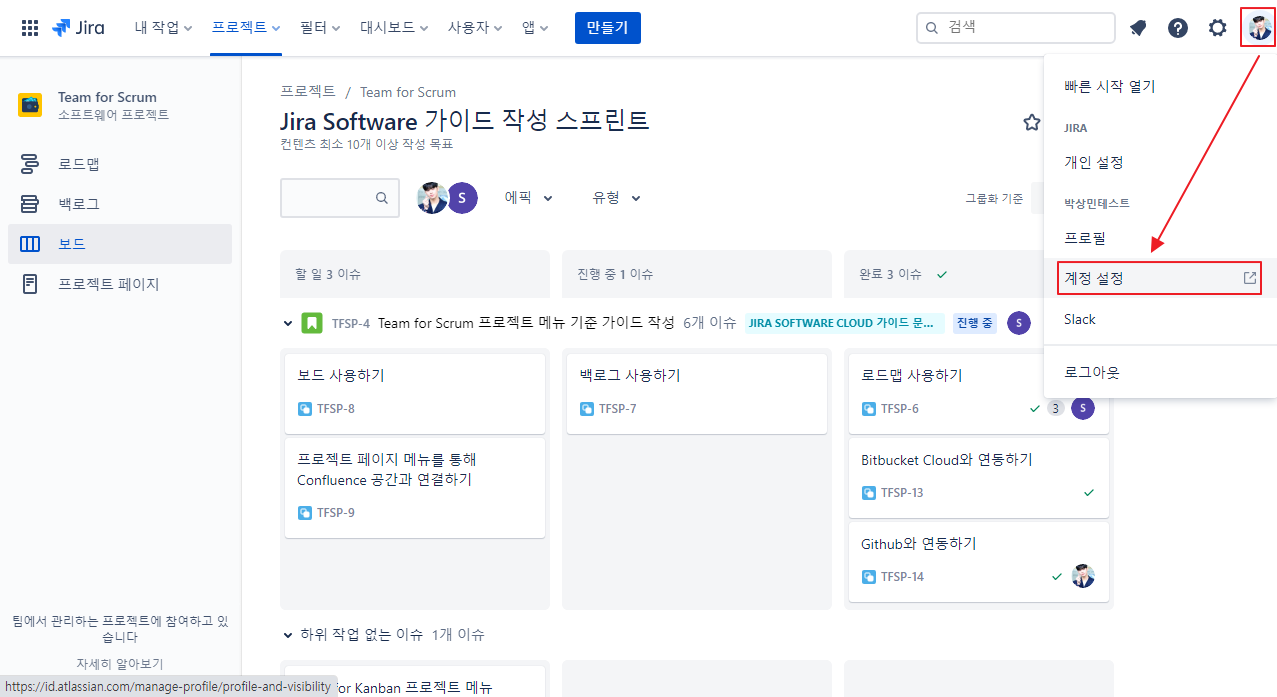Image resolution: width=1277 pixels, height=697 pixels.
Task: Filter board by photo avatar assignee
Action: pos(432,198)
